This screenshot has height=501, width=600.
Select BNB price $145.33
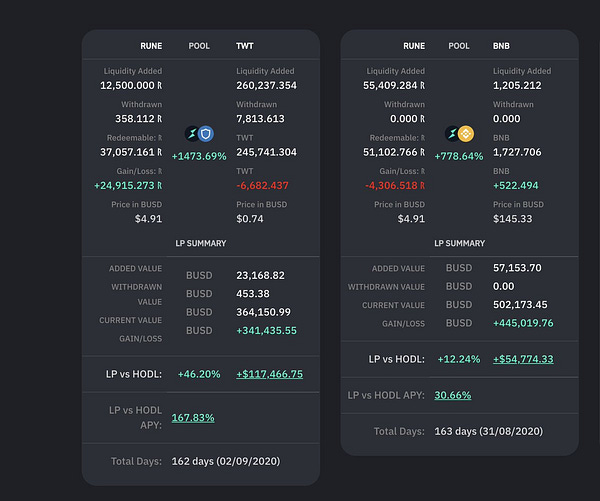512,219
